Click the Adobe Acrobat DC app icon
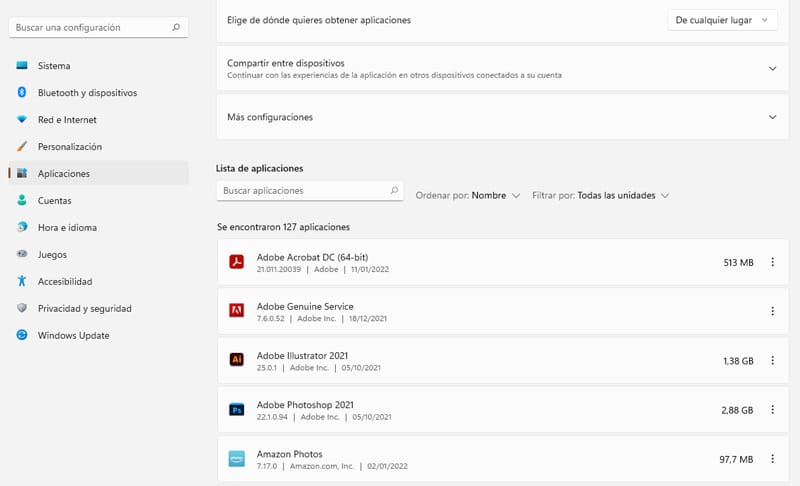 pos(236,262)
